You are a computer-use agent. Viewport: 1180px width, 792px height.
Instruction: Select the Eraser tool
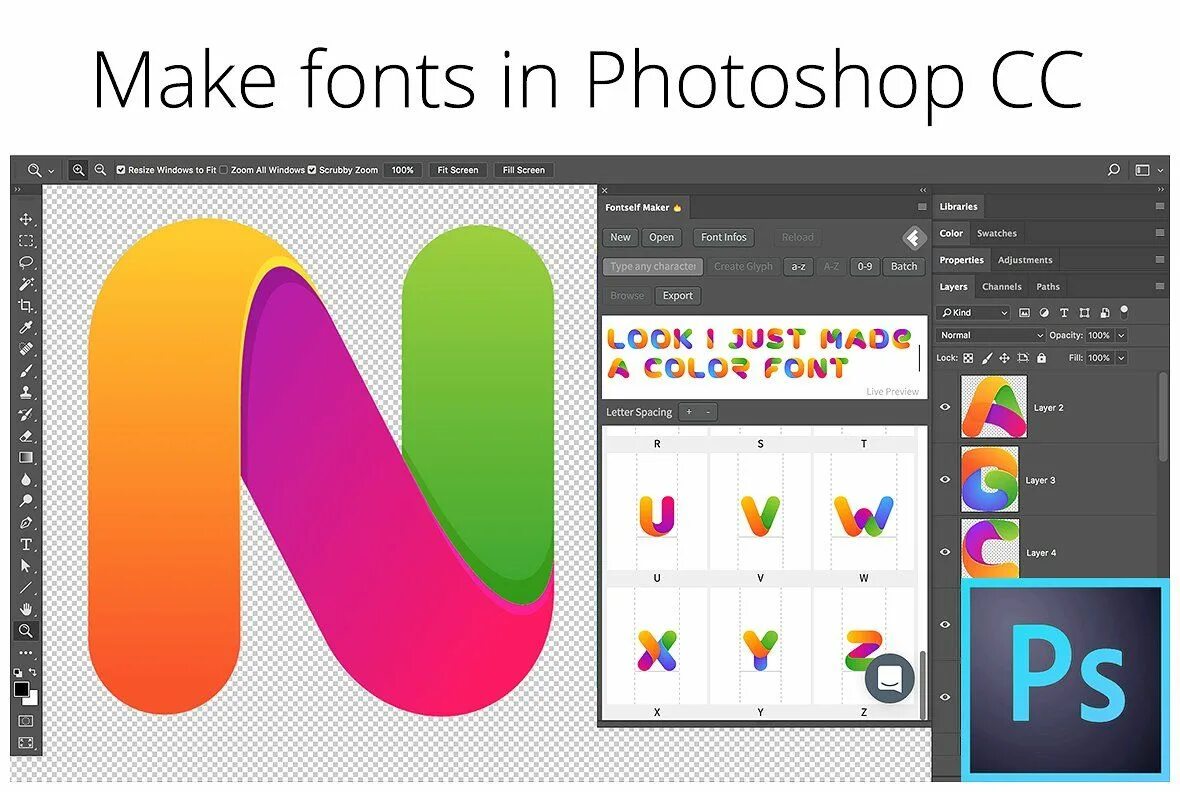pyautogui.click(x=26, y=436)
